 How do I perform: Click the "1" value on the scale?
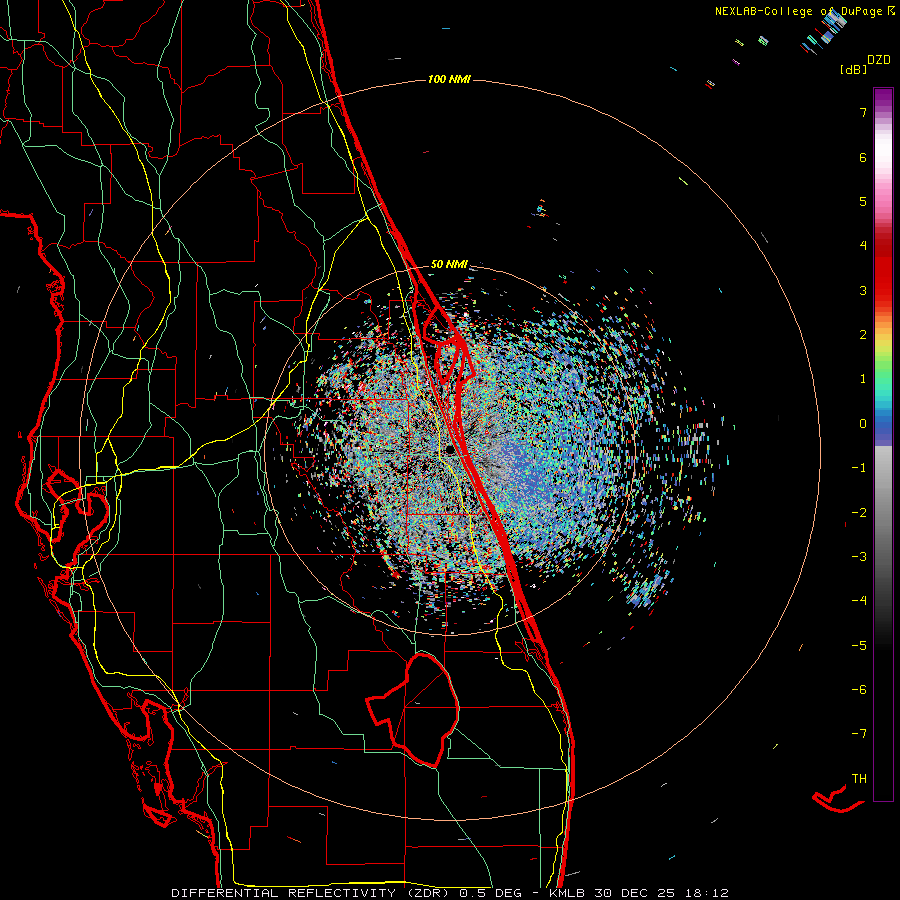(863, 379)
